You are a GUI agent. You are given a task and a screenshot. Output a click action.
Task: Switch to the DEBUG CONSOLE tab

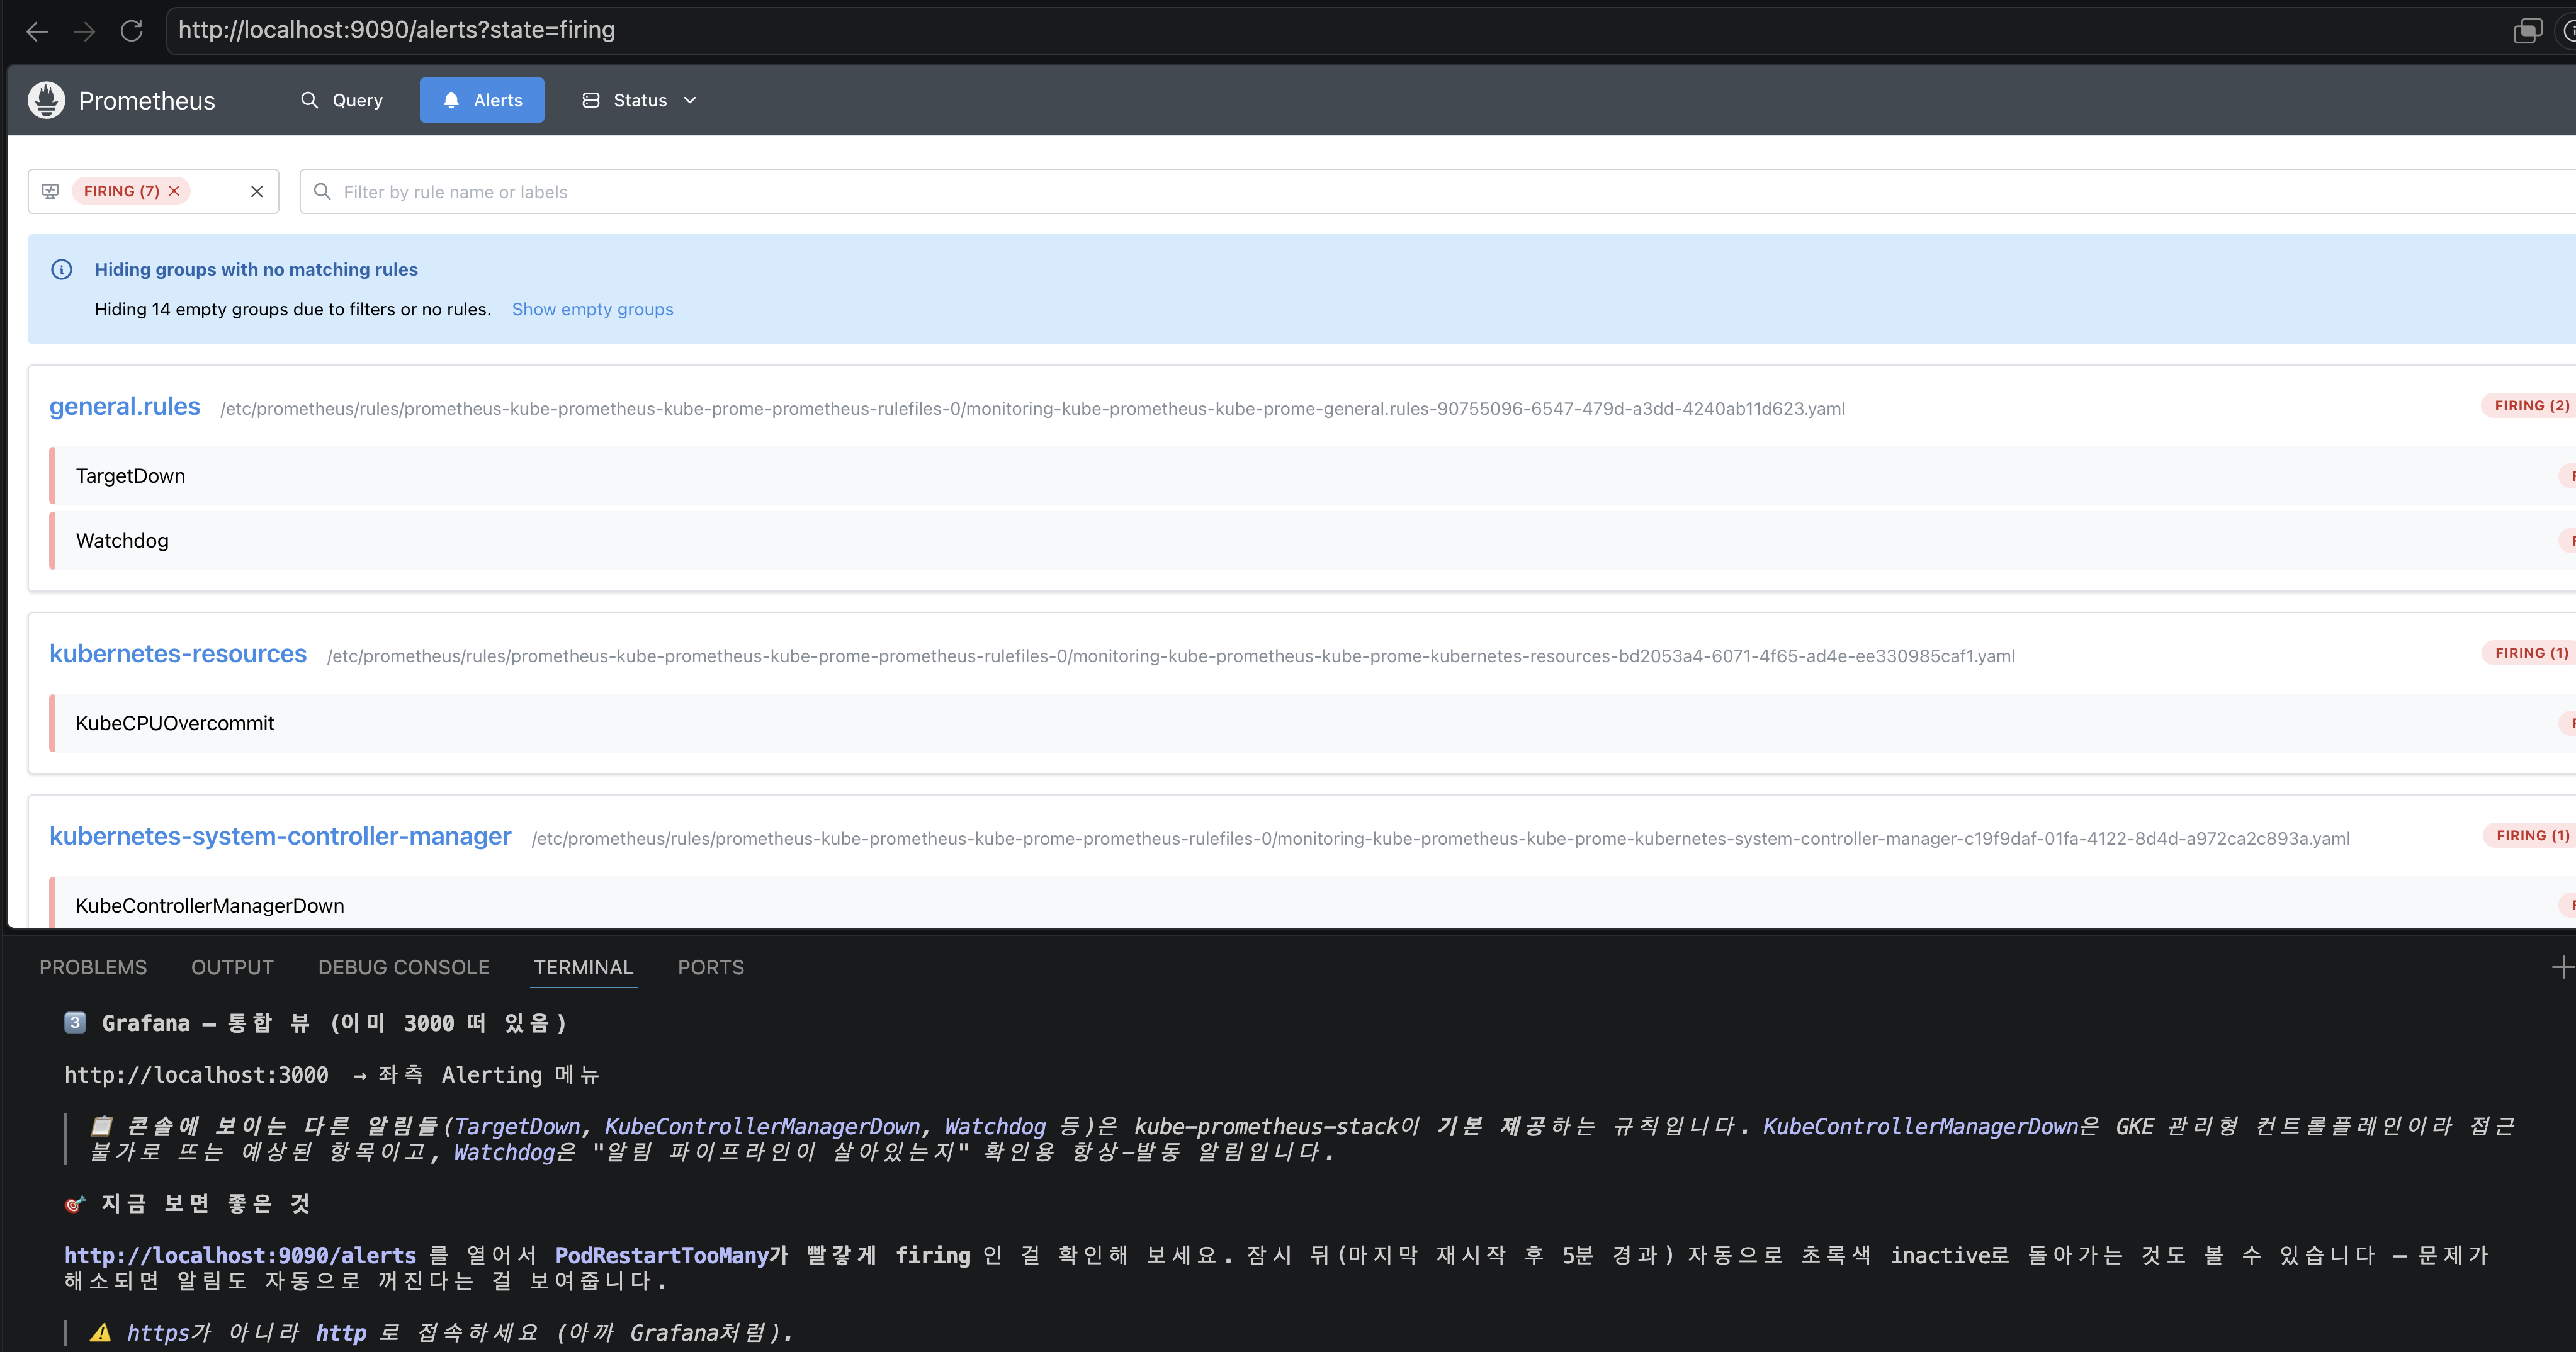404,967
